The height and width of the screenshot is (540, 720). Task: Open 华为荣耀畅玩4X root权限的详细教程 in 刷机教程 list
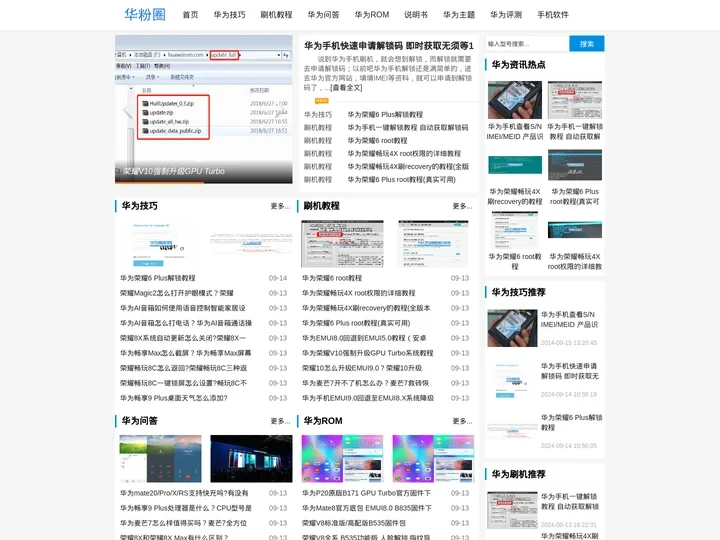click(x=359, y=293)
